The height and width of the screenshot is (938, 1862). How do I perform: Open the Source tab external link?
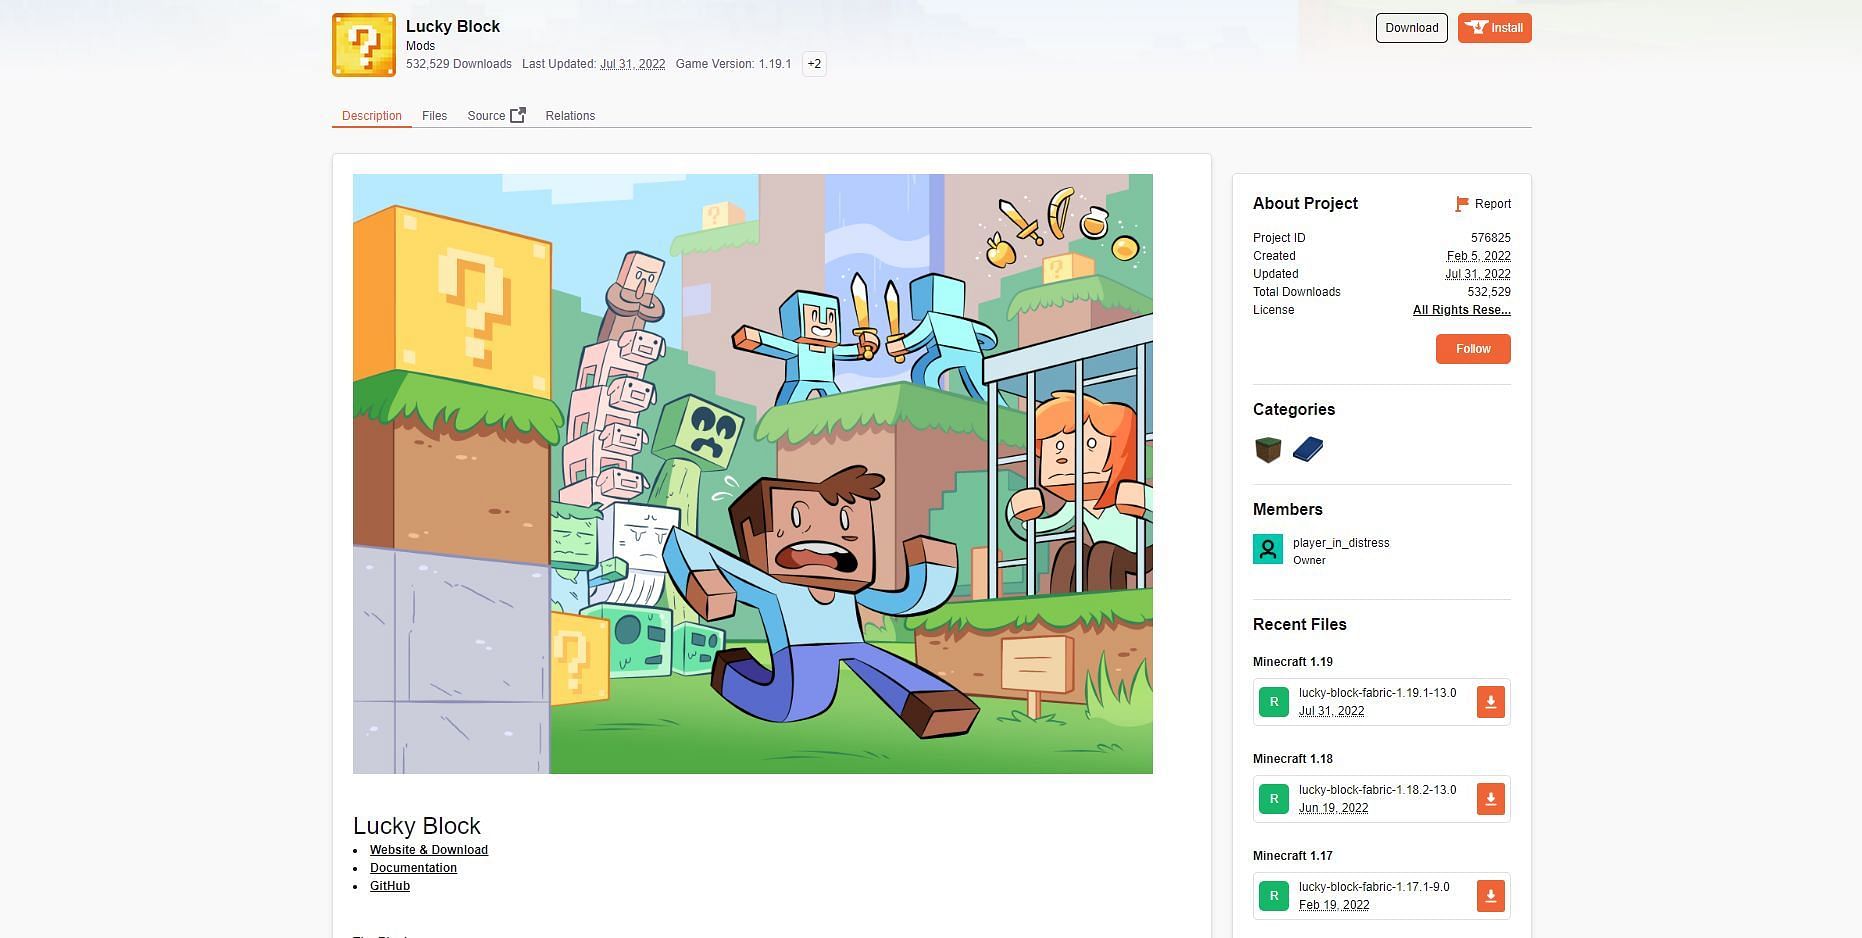(x=496, y=116)
